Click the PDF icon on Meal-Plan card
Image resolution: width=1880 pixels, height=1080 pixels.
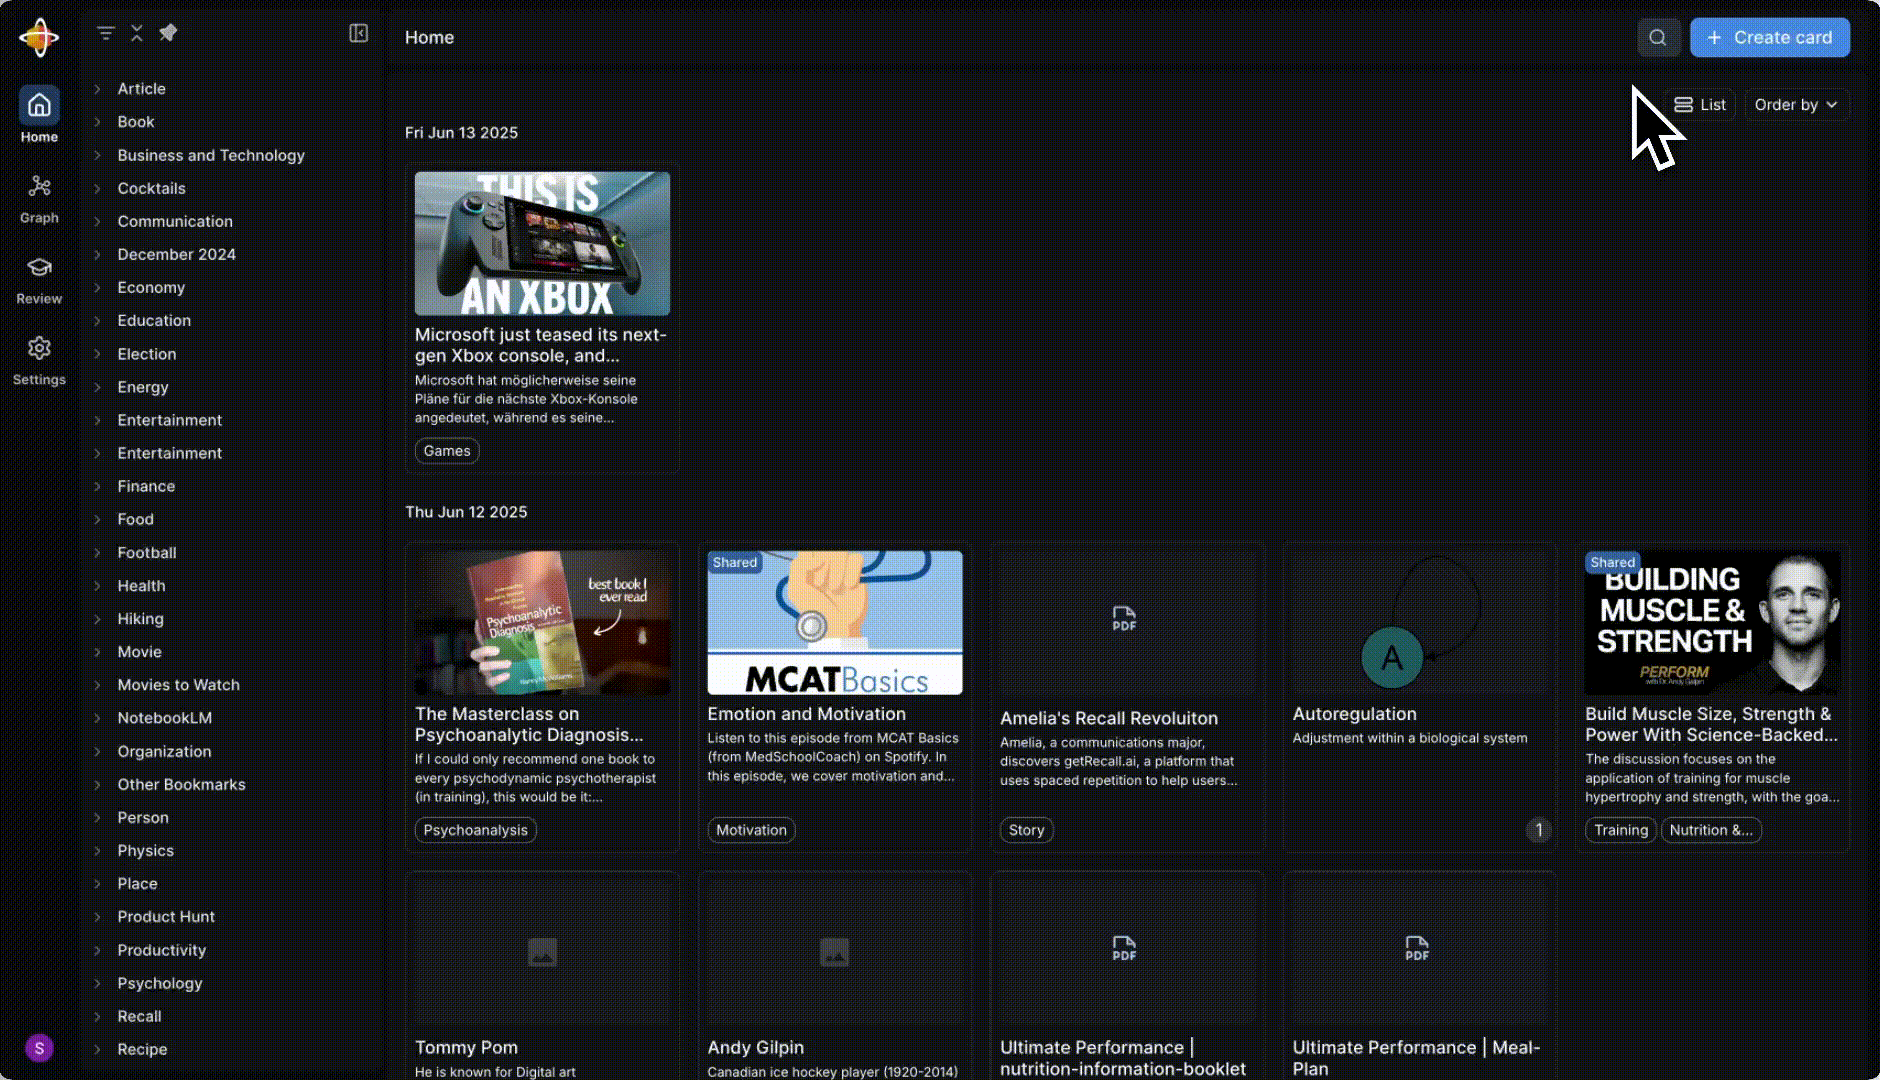(x=1417, y=948)
